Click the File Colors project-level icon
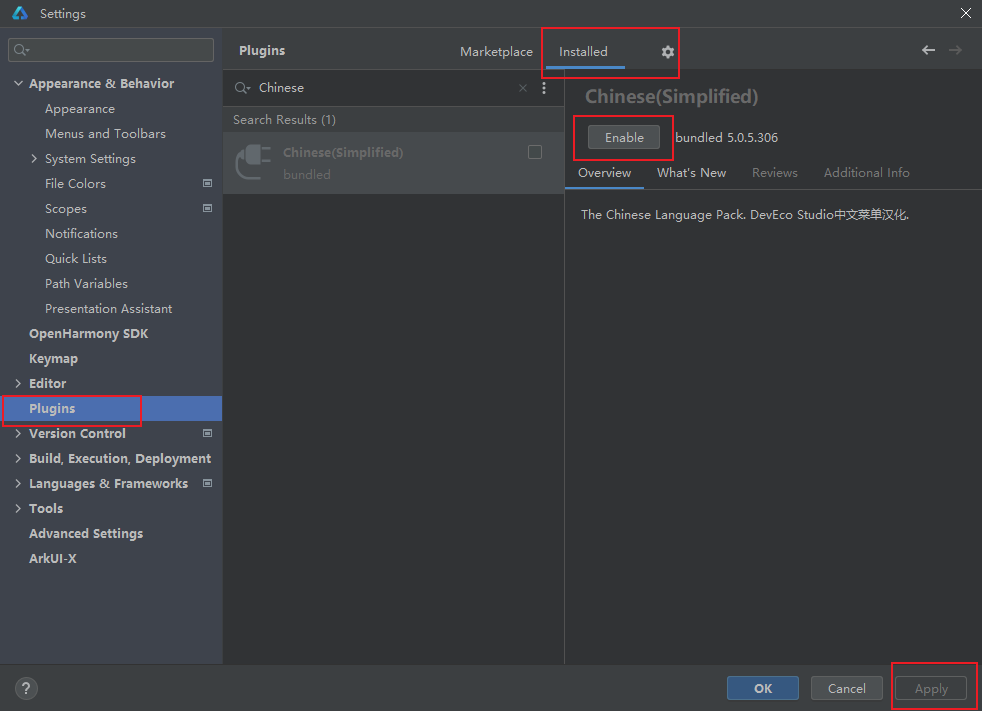Screen dimensions: 982x711 pyautogui.click(x=207, y=184)
